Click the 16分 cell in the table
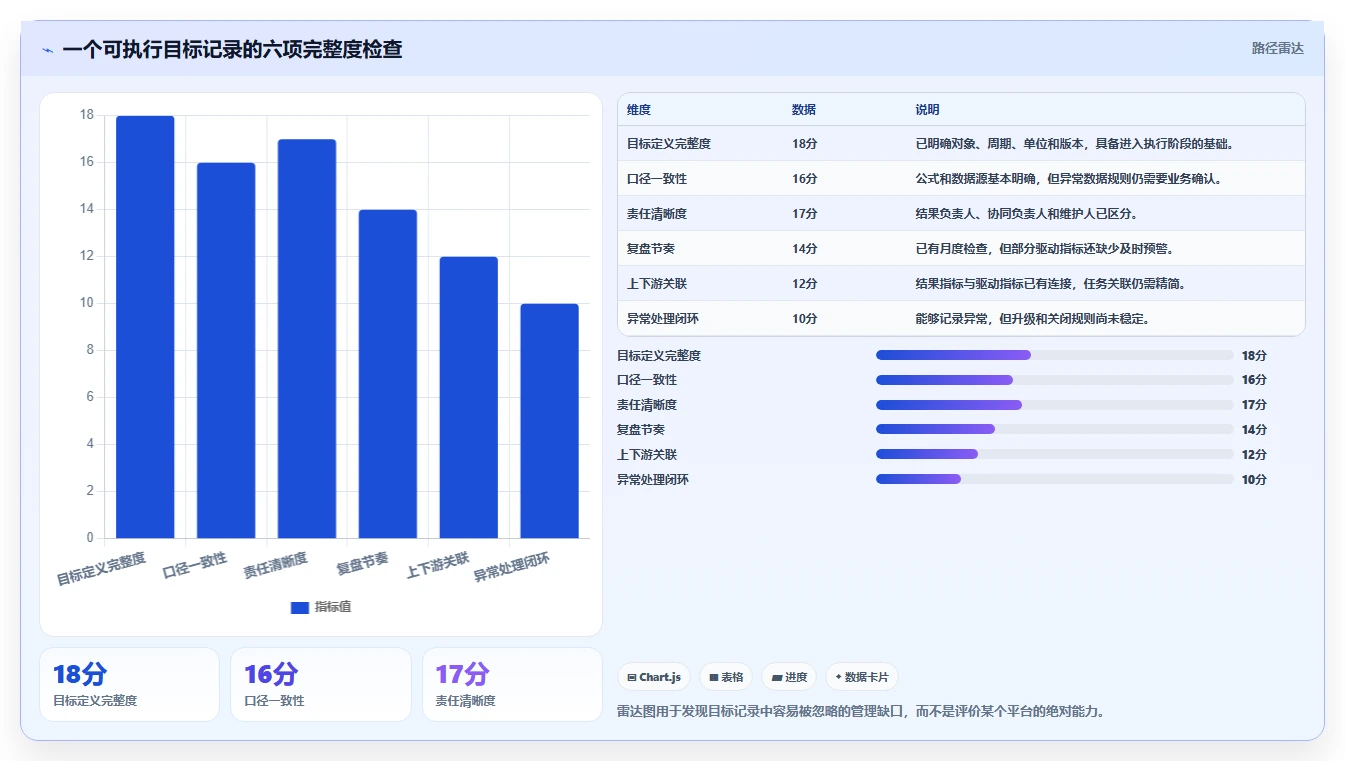Image resolution: width=1345 pixels, height=761 pixels. click(804, 179)
